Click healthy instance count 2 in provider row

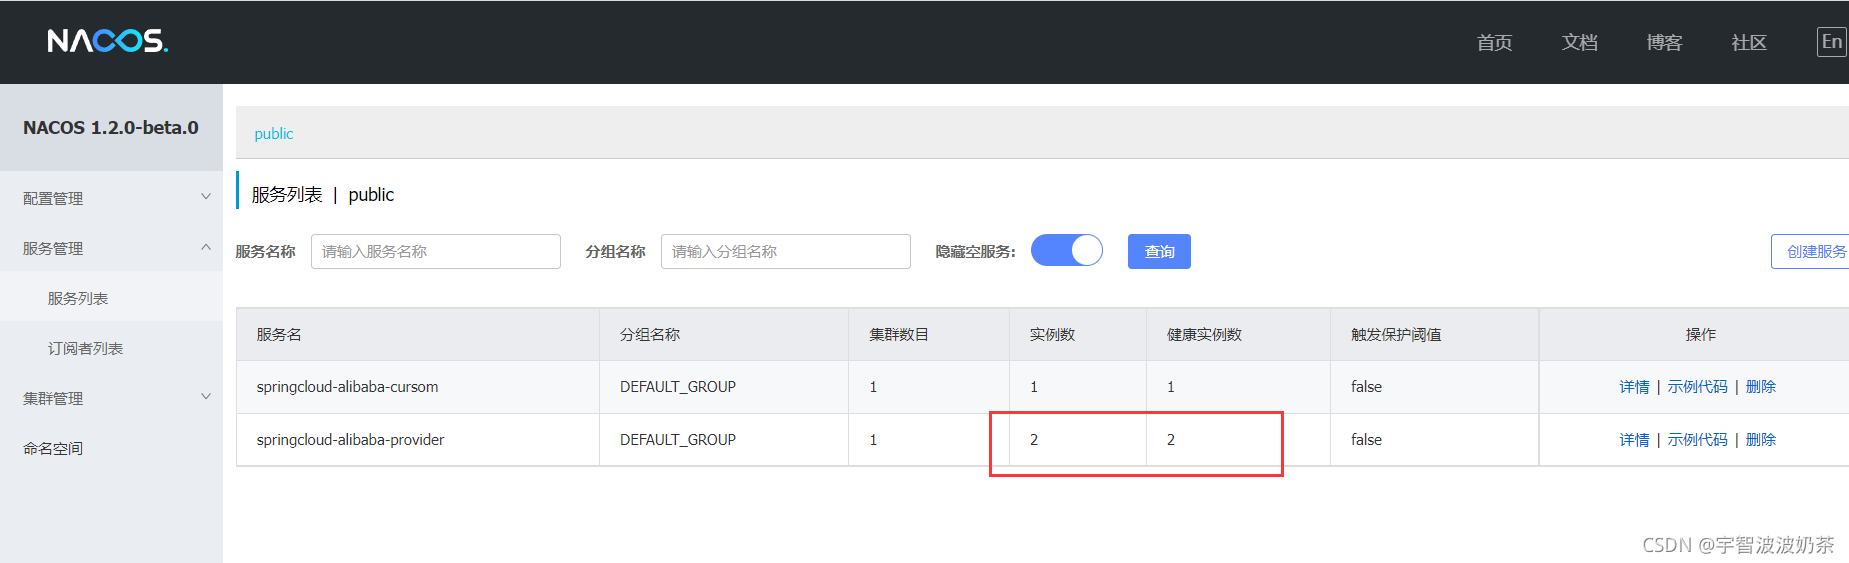(x=1171, y=440)
